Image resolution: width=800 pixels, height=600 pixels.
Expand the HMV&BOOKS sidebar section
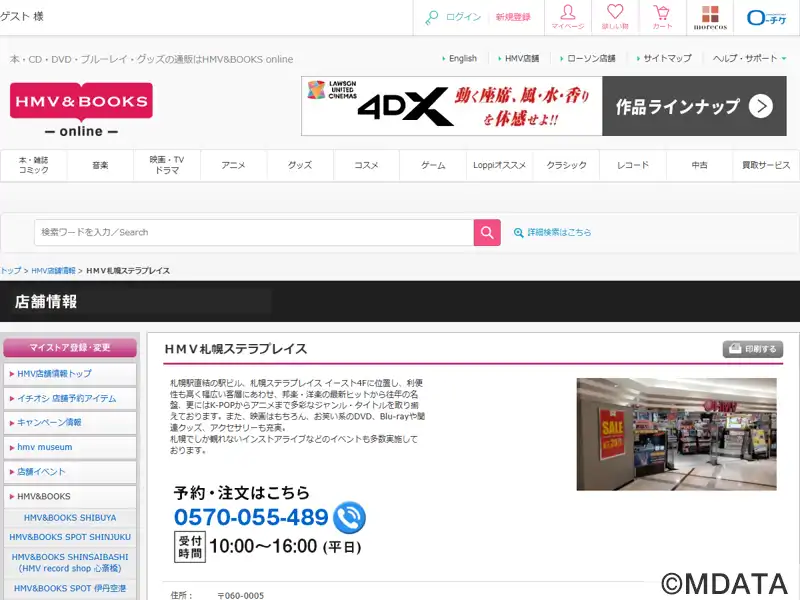(x=70, y=496)
